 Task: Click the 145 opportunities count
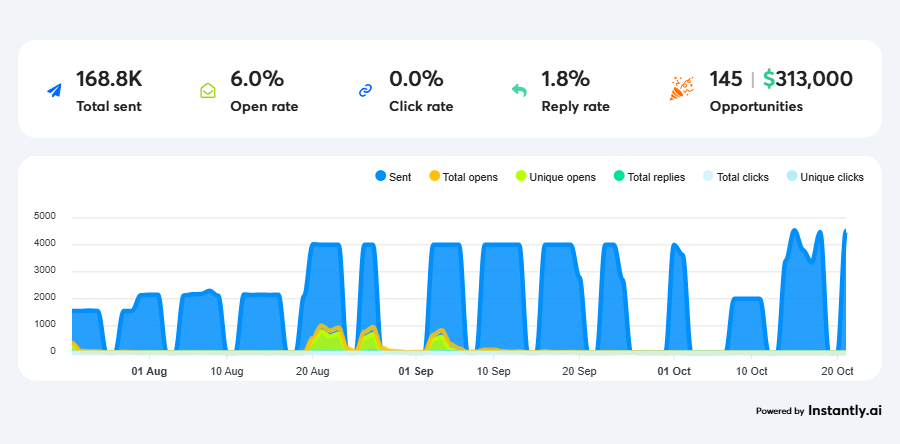(x=726, y=79)
